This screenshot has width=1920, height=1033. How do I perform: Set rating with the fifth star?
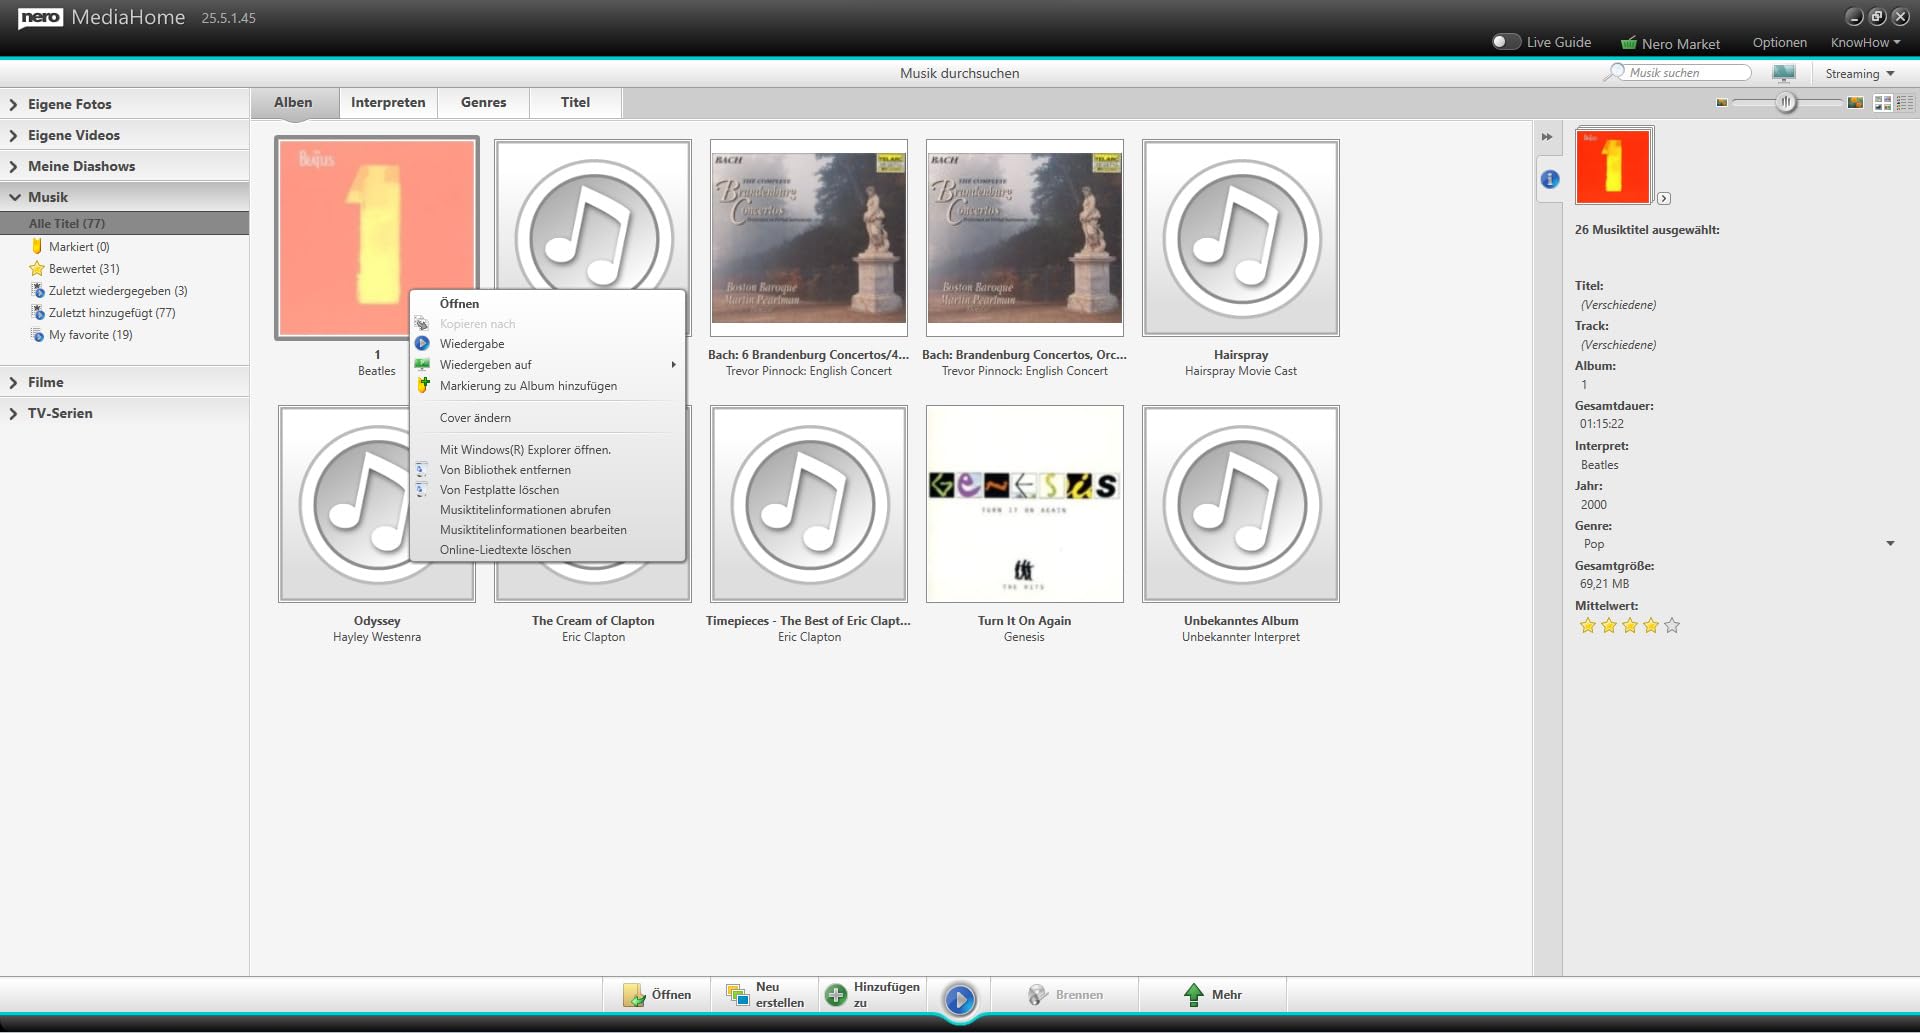(x=1672, y=626)
